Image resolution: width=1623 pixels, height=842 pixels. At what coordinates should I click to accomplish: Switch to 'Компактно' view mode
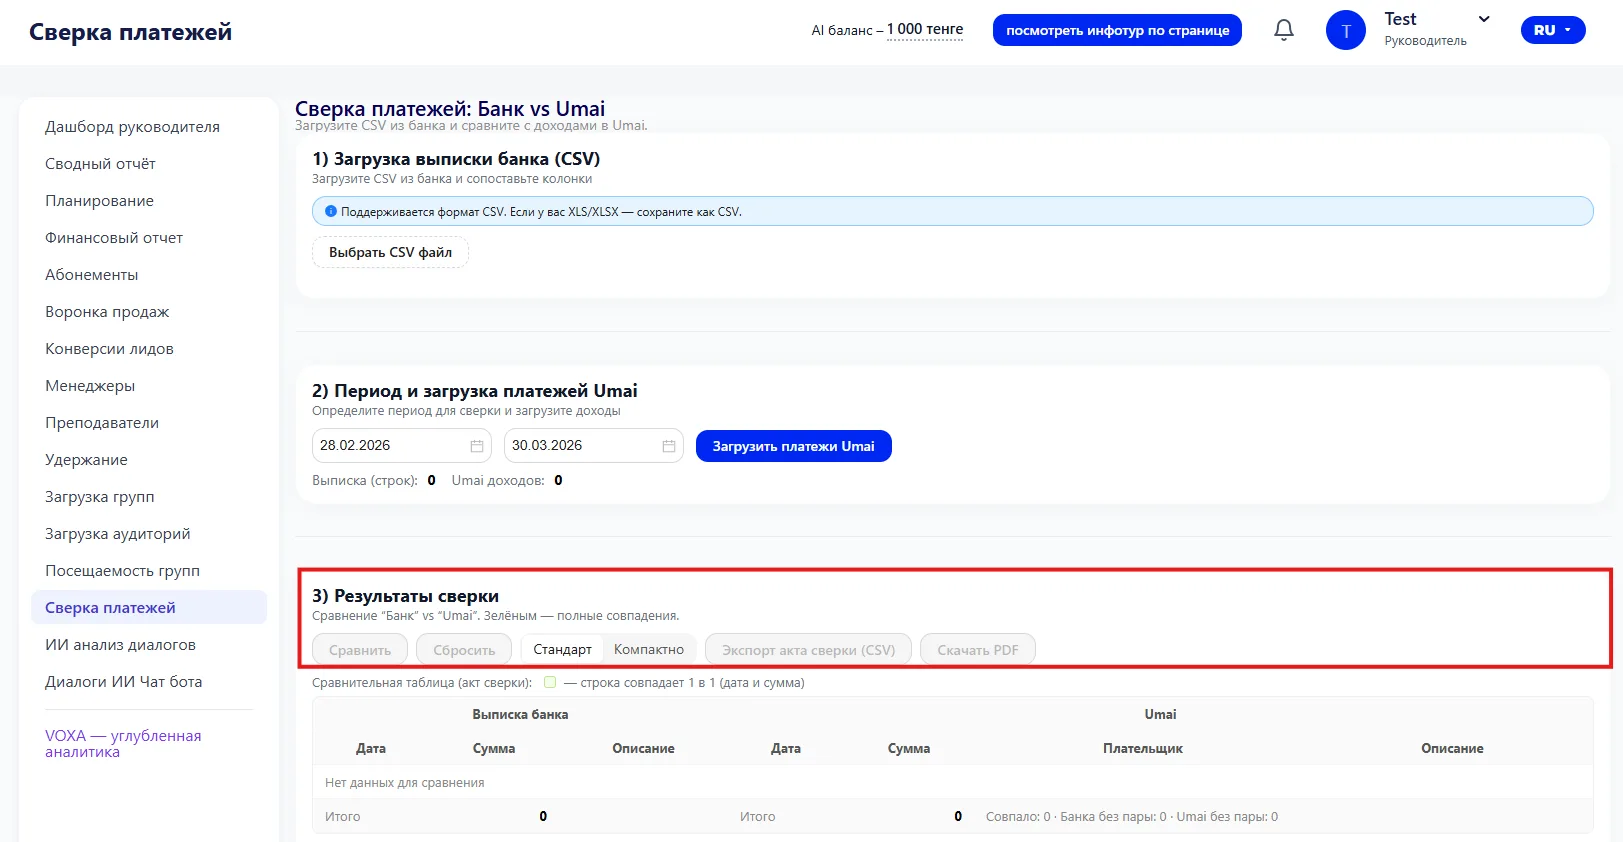point(649,650)
